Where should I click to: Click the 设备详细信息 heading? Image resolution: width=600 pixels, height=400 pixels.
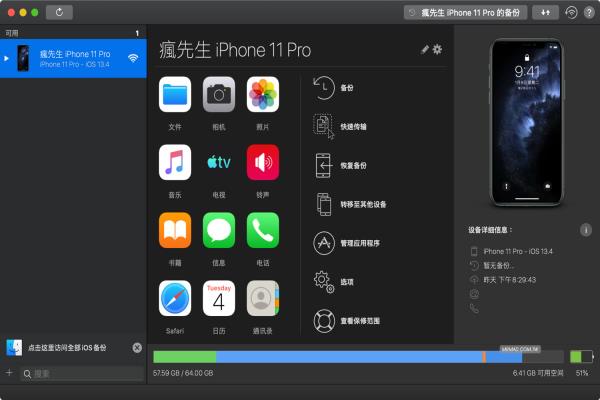[x=490, y=230]
